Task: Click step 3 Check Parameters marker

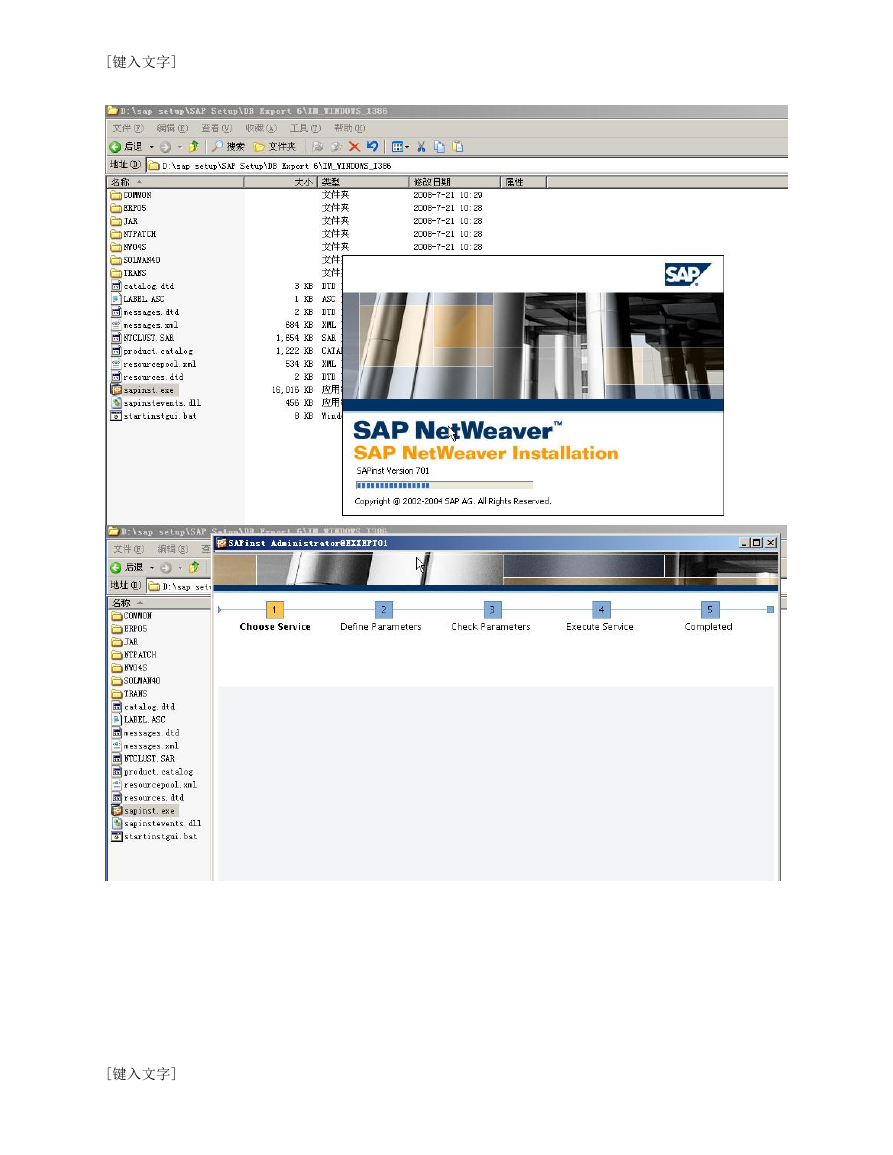Action: pyautogui.click(x=492, y=610)
